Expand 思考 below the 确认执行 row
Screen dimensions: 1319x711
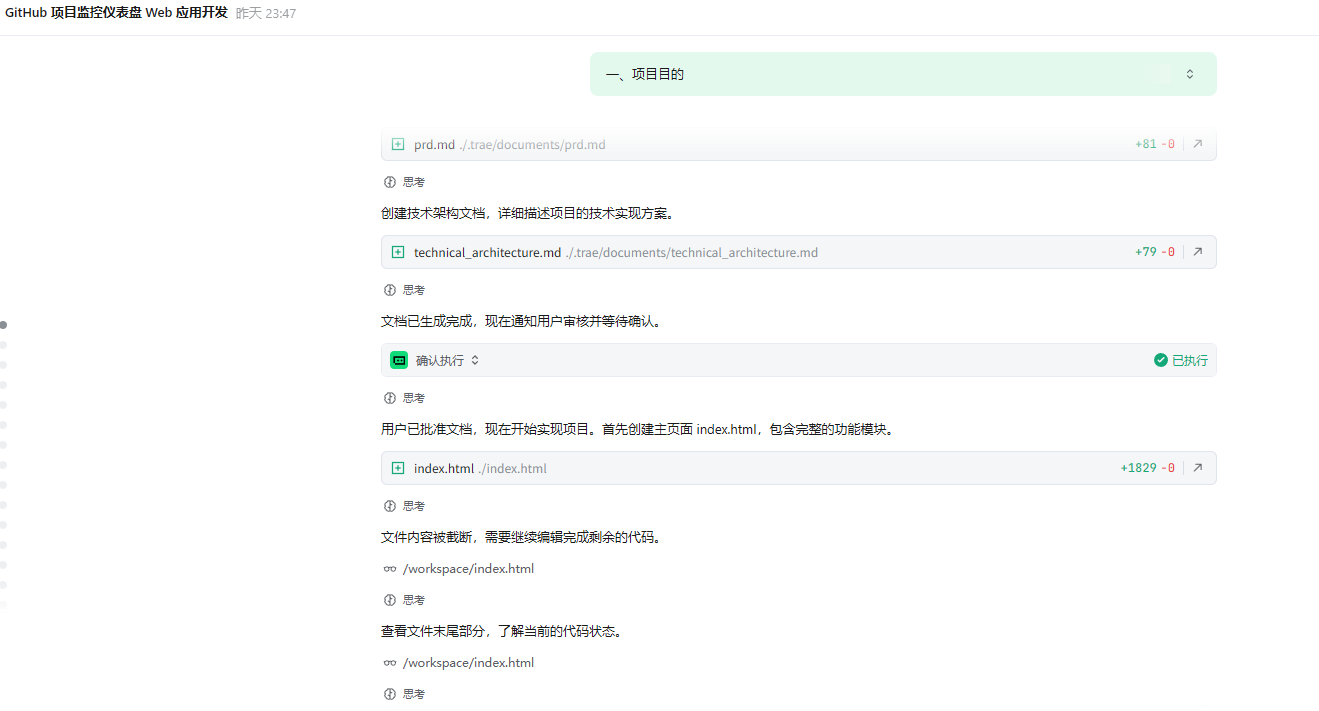(x=404, y=398)
